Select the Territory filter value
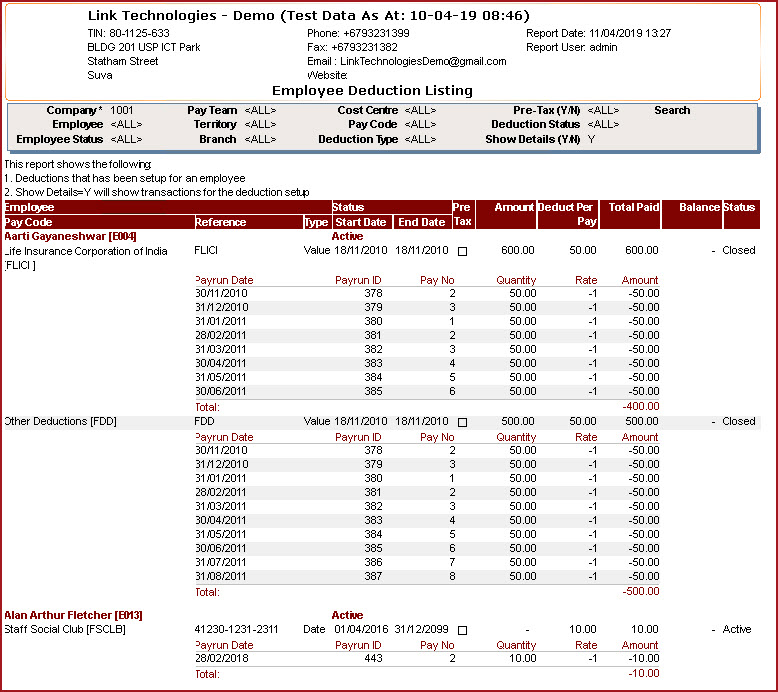 click(x=260, y=125)
